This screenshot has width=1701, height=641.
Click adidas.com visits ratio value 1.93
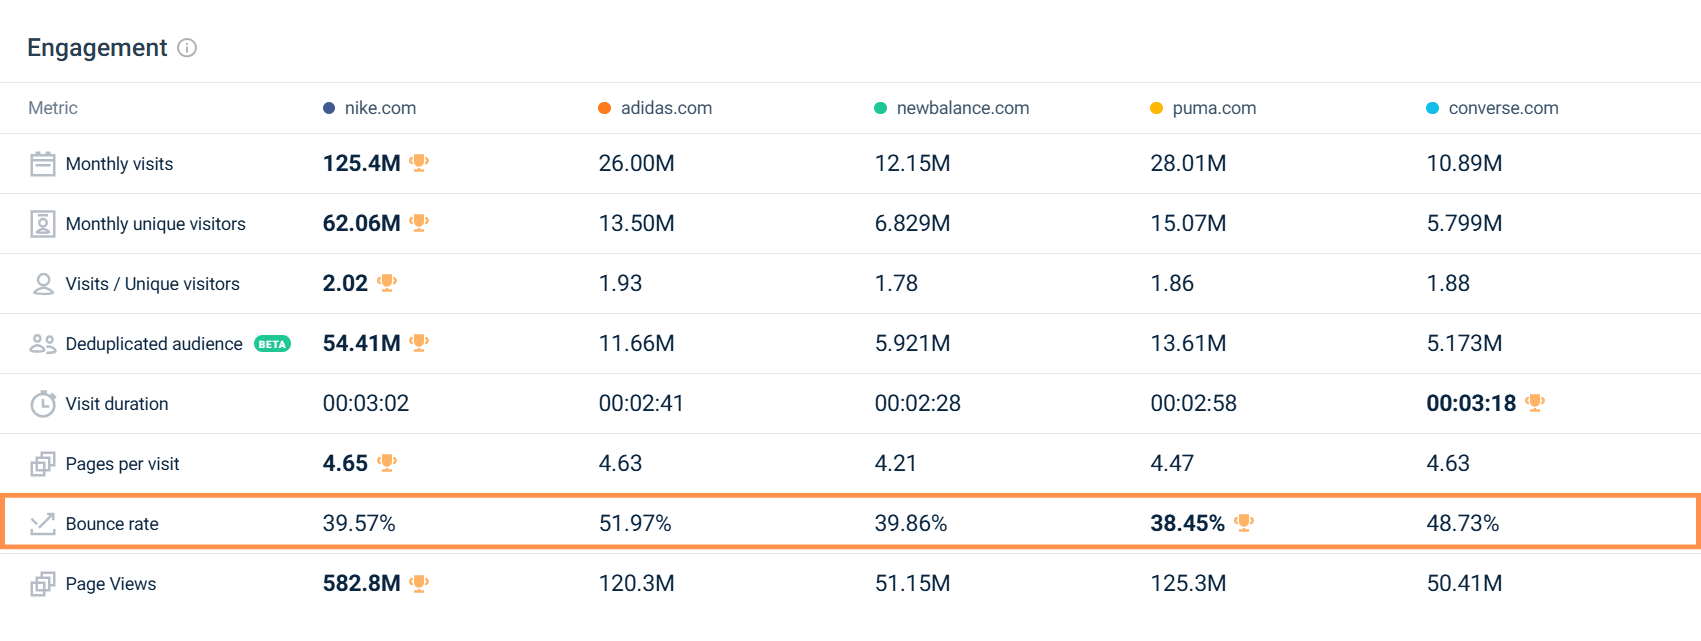point(620,283)
